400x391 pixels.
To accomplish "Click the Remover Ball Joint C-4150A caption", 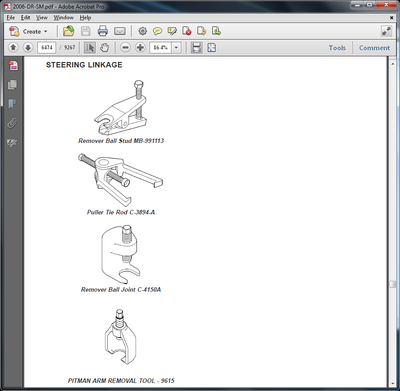I will (x=121, y=289).
